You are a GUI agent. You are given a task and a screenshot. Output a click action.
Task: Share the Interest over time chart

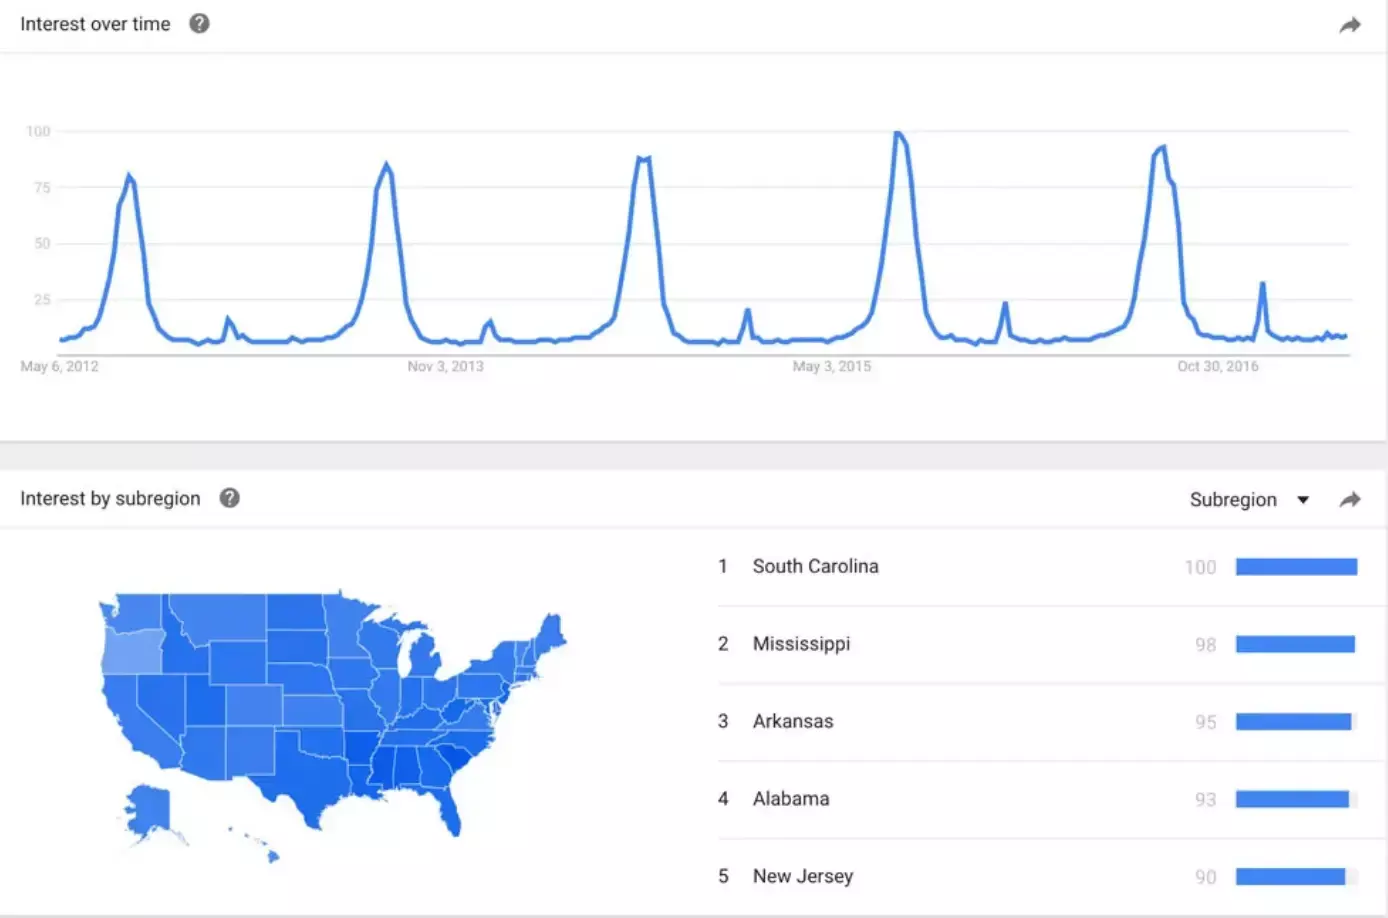coord(1350,25)
